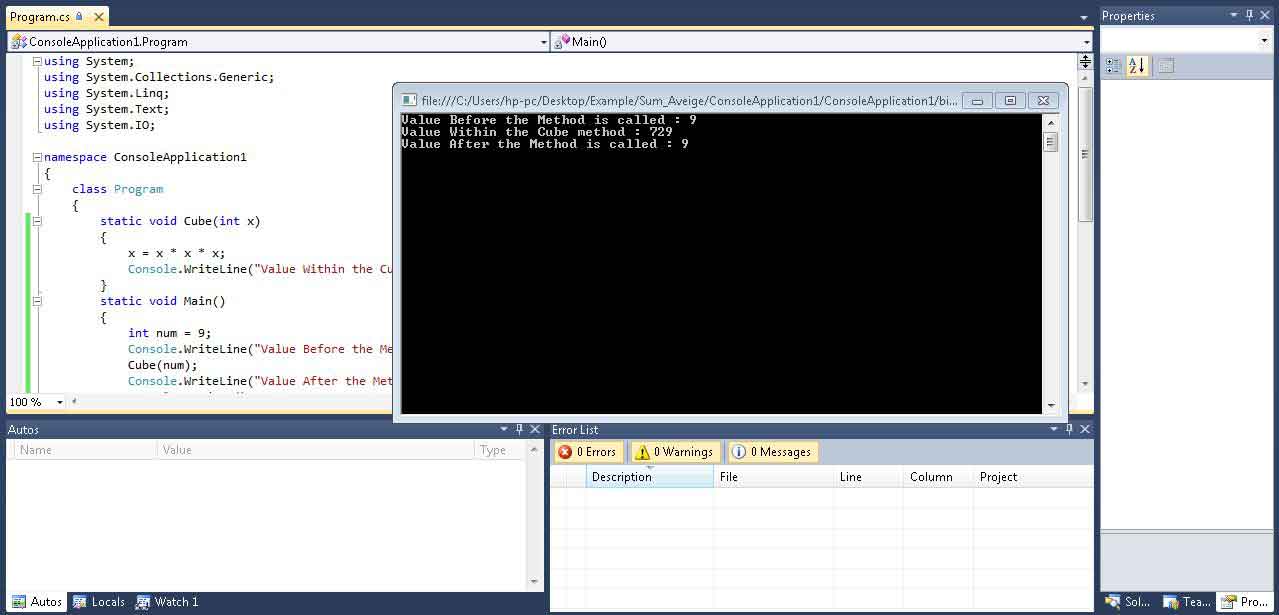The image size is (1279, 615).
Task: Sort Error List by Description column
Action: pyautogui.click(x=649, y=477)
